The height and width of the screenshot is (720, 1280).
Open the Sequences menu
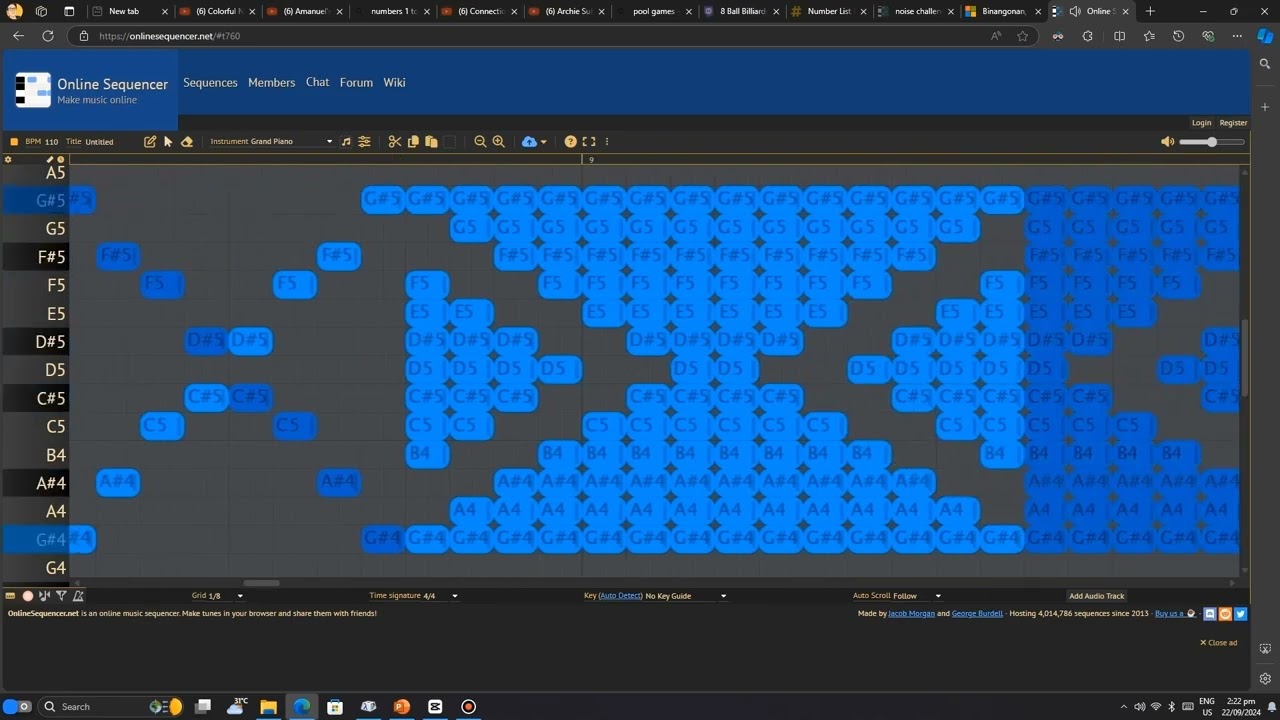[210, 83]
